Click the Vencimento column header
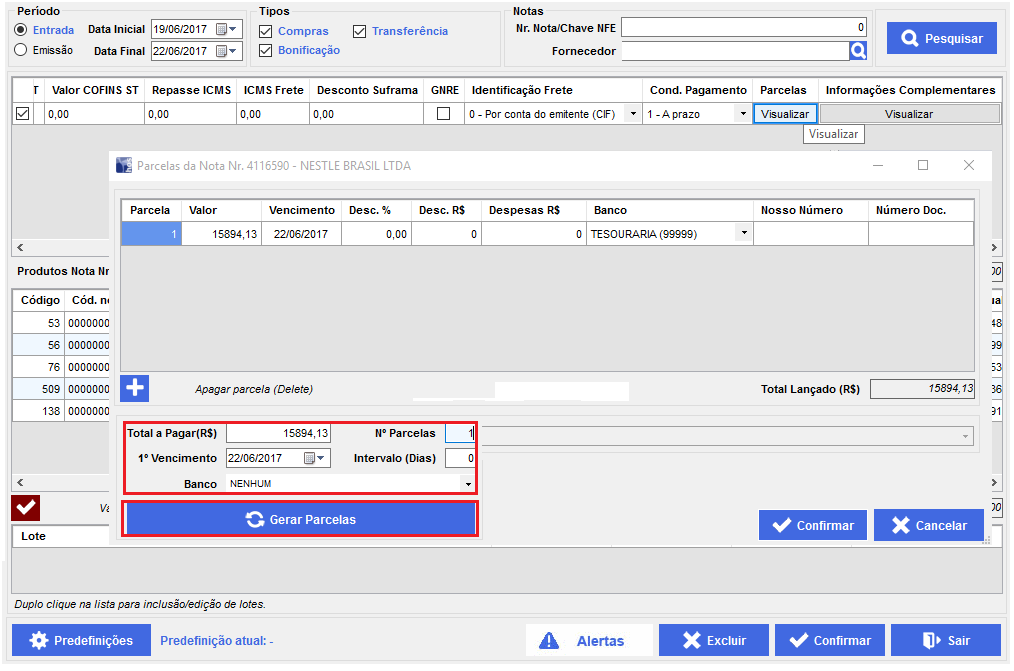The width and height of the screenshot is (1014, 671). (x=301, y=210)
